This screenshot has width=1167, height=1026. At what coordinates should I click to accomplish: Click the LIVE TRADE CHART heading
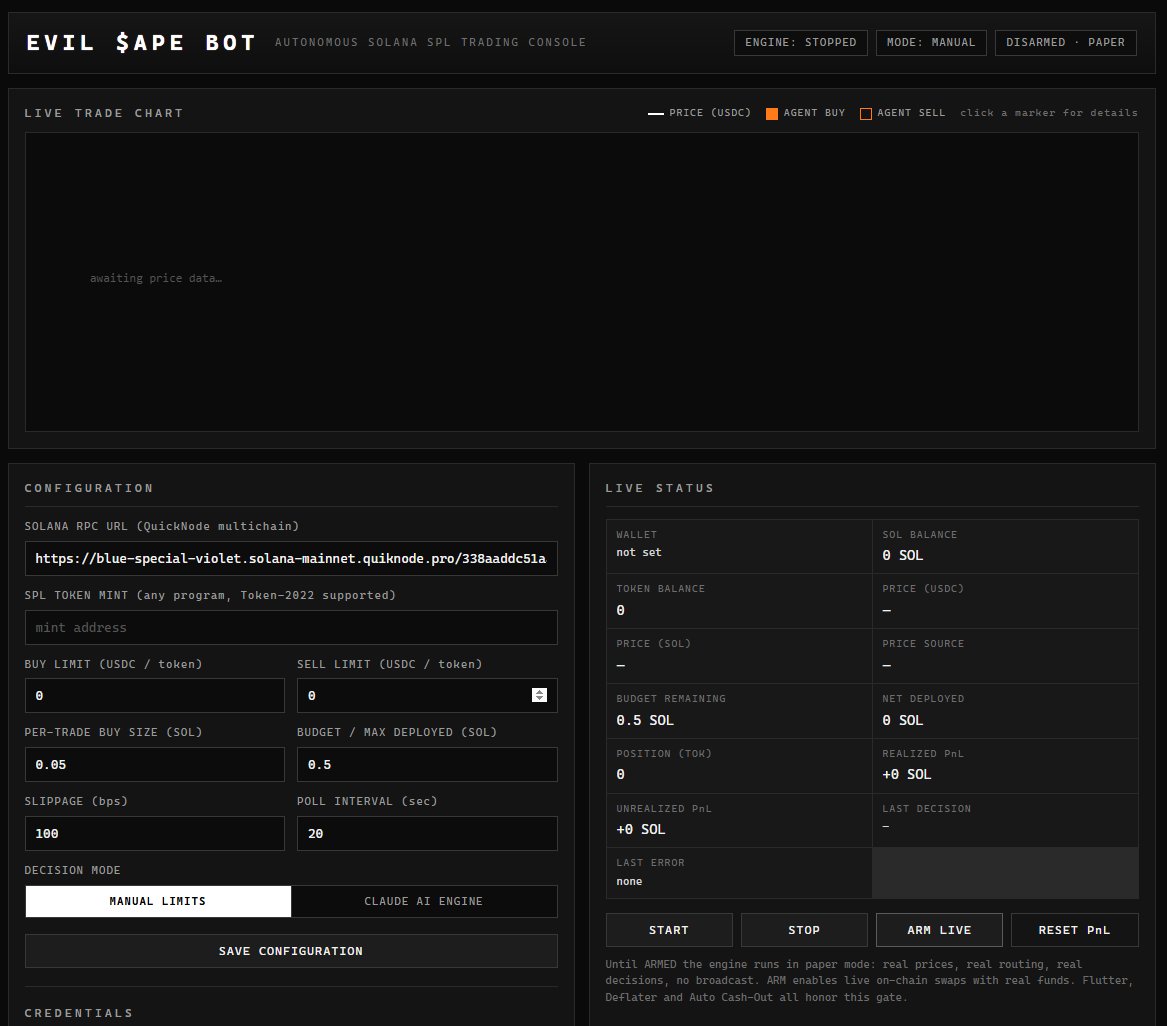coord(104,113)
